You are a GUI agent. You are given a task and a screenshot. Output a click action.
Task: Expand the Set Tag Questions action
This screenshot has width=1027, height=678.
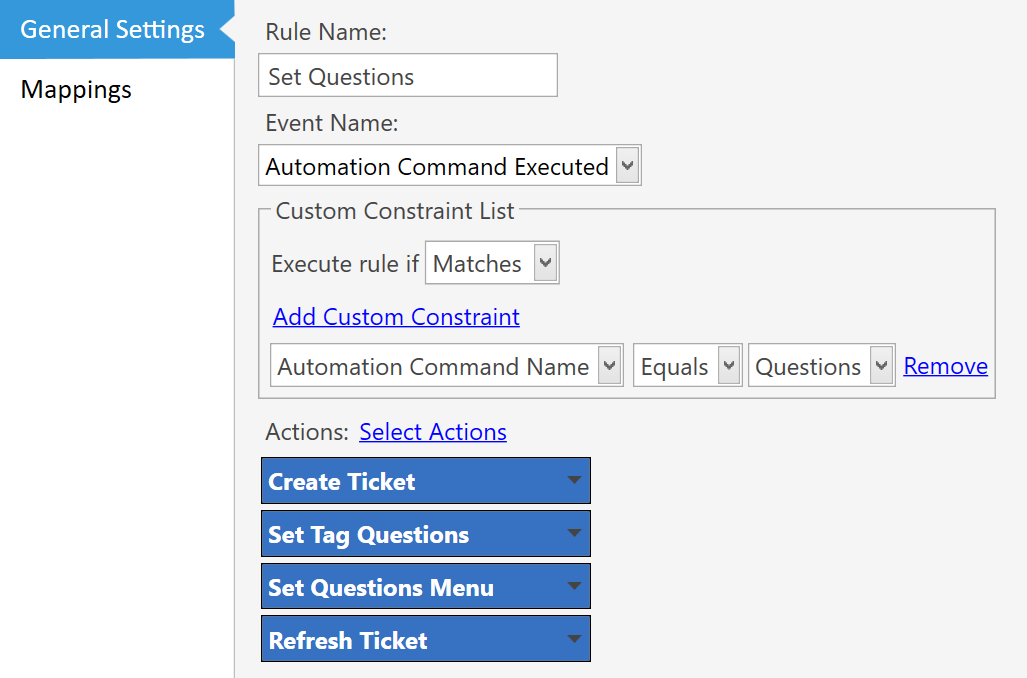pos(425,533)
